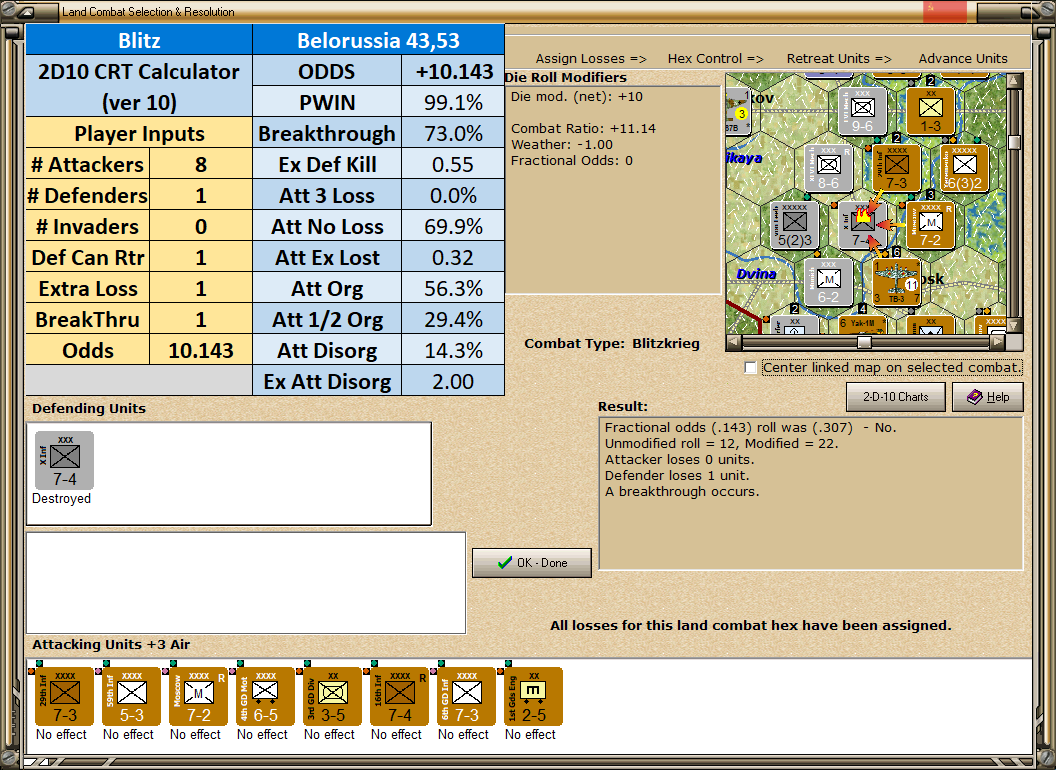
Task: Choose the 3rd GD Div 3-5 counter
Action: (x=332, y=697)
